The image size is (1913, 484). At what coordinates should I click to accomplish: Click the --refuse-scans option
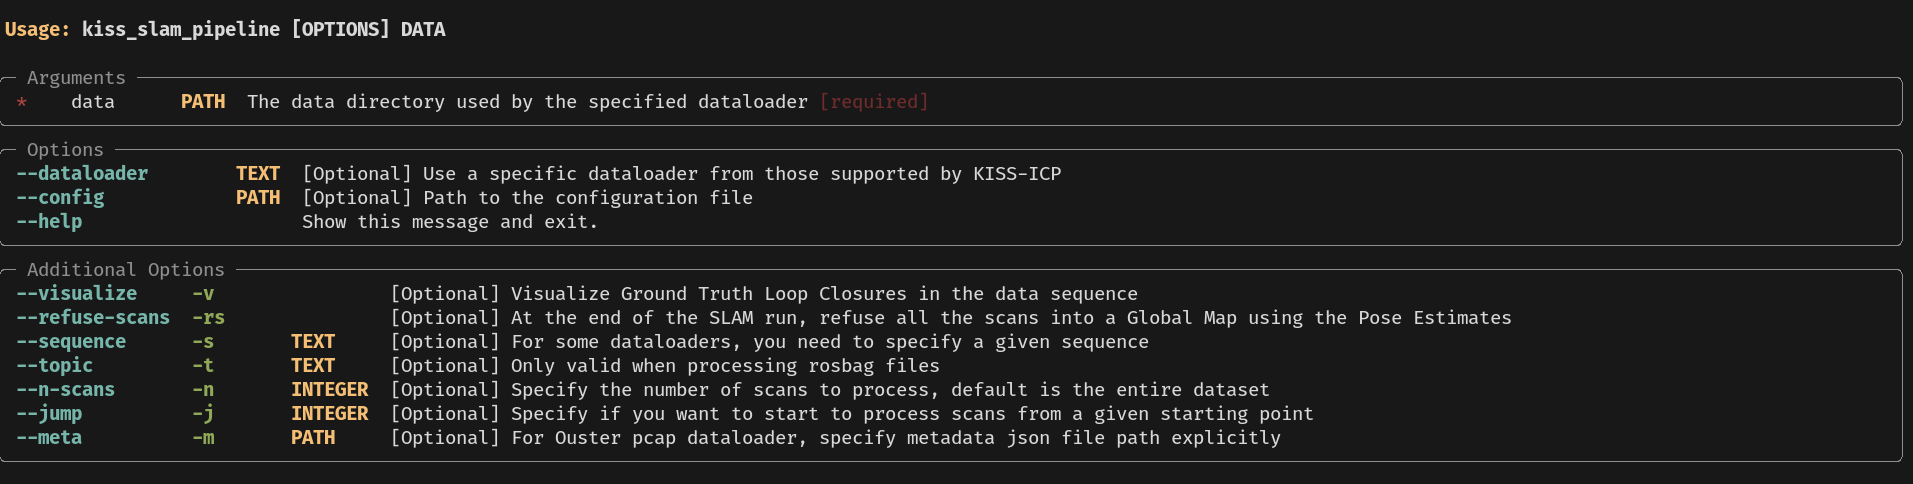93,318
